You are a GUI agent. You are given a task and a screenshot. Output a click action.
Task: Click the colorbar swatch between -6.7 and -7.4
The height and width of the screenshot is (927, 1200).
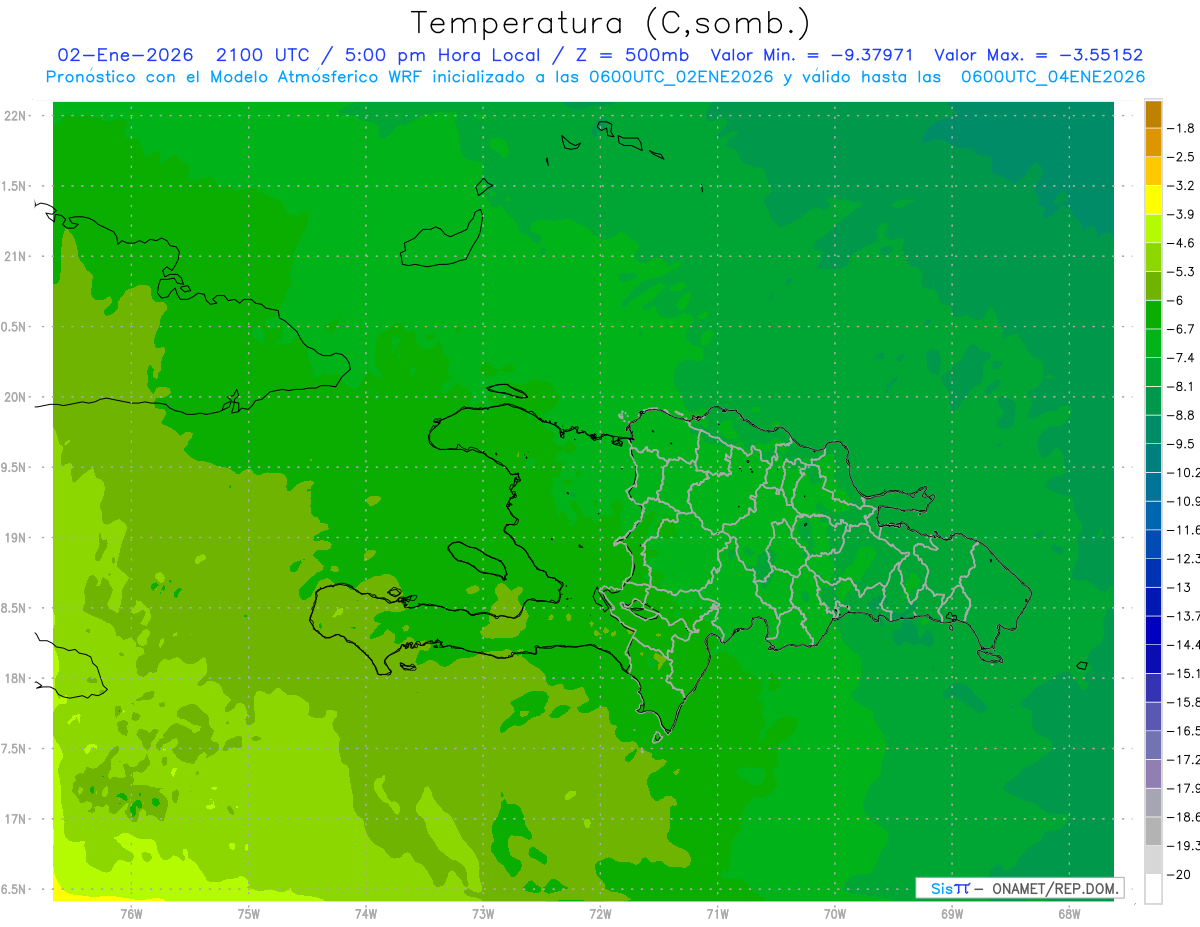point(1153,343)
